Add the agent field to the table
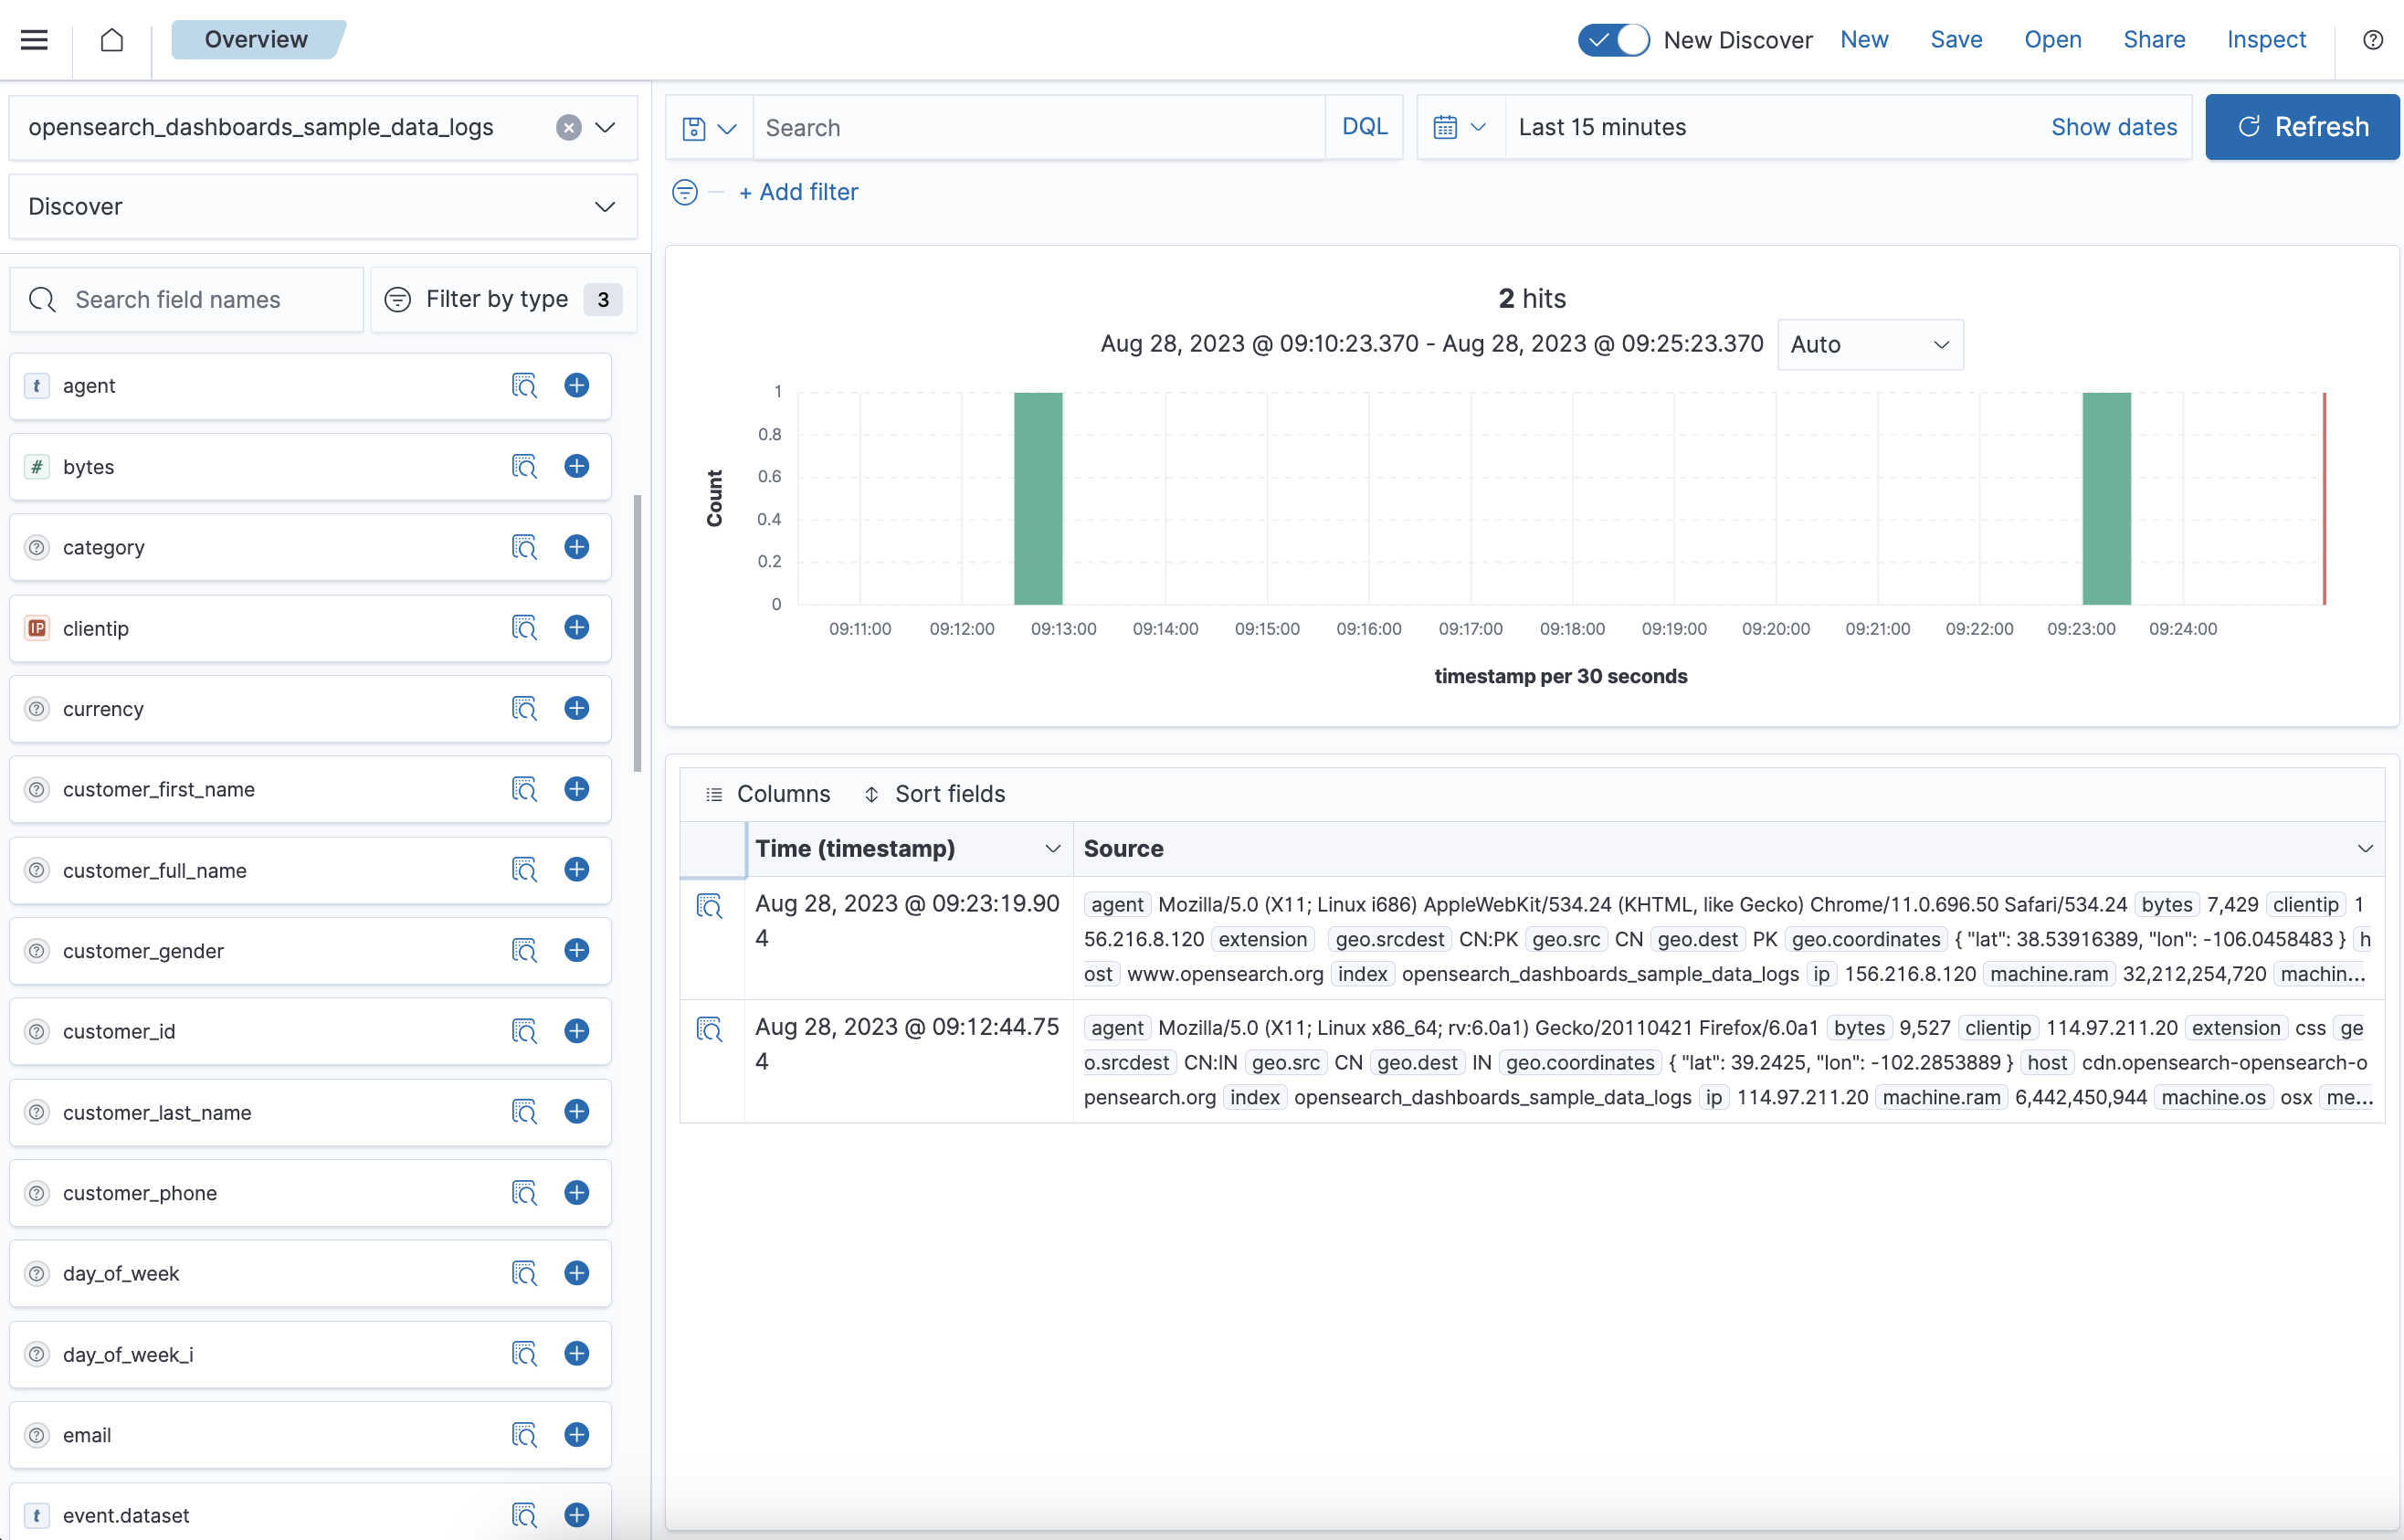 point(576,385)
